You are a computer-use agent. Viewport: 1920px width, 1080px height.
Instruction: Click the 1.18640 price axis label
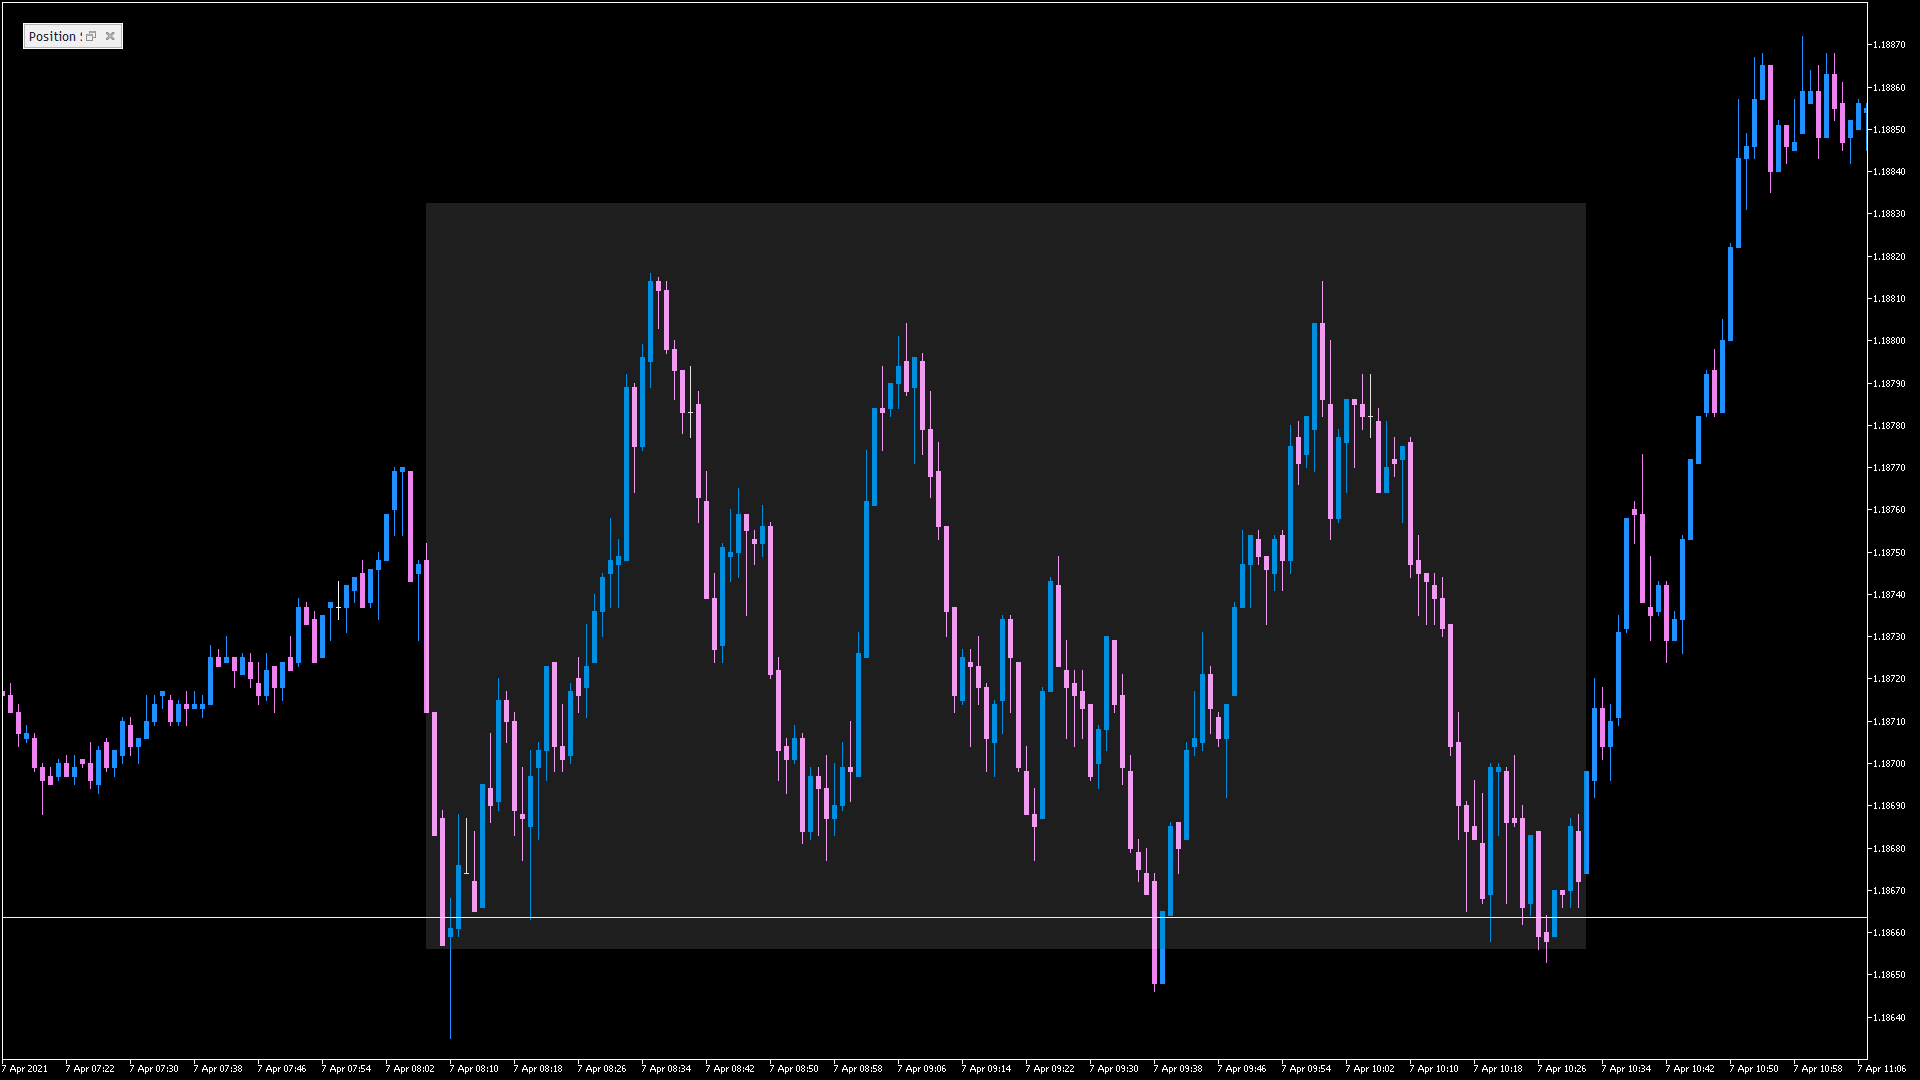click(x=1888, y=1018)
